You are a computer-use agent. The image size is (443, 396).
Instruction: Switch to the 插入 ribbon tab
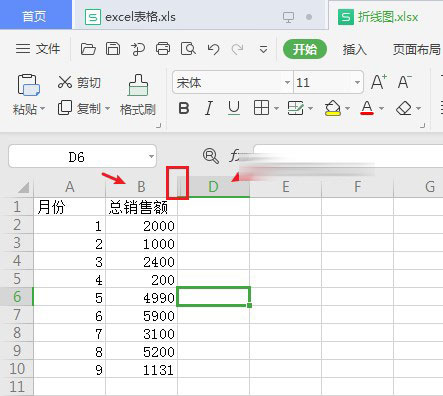pyautogui.click(x=355, y=49)
